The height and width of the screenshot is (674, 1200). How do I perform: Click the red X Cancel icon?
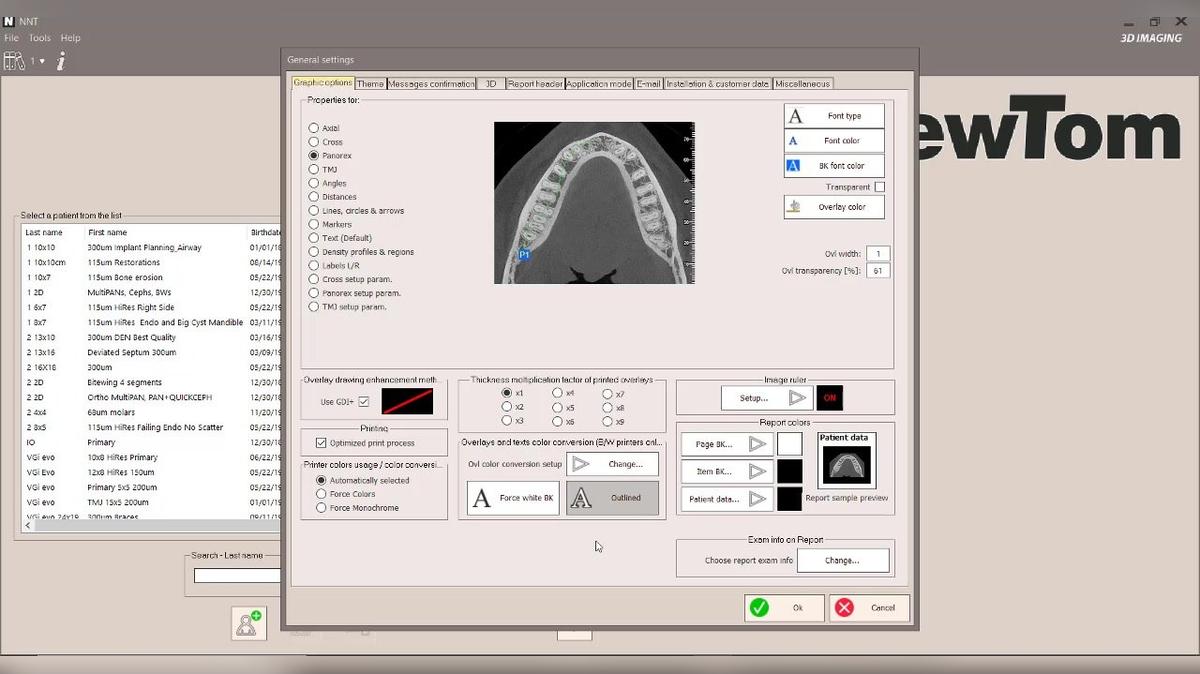845,607
